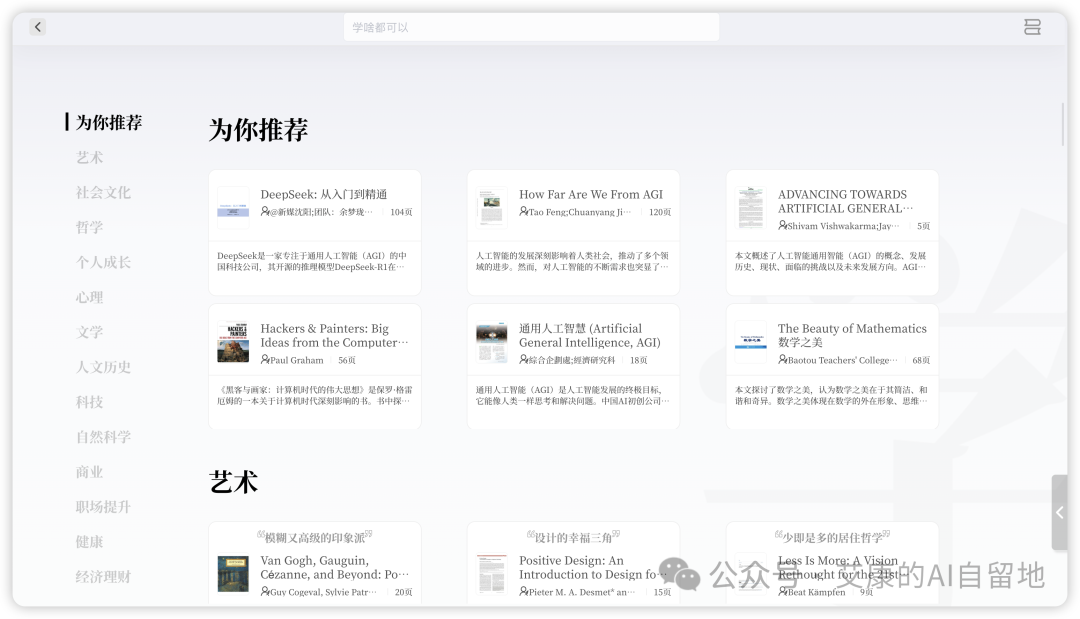Click the How Far Are We From AGI cover

point(492,206)
